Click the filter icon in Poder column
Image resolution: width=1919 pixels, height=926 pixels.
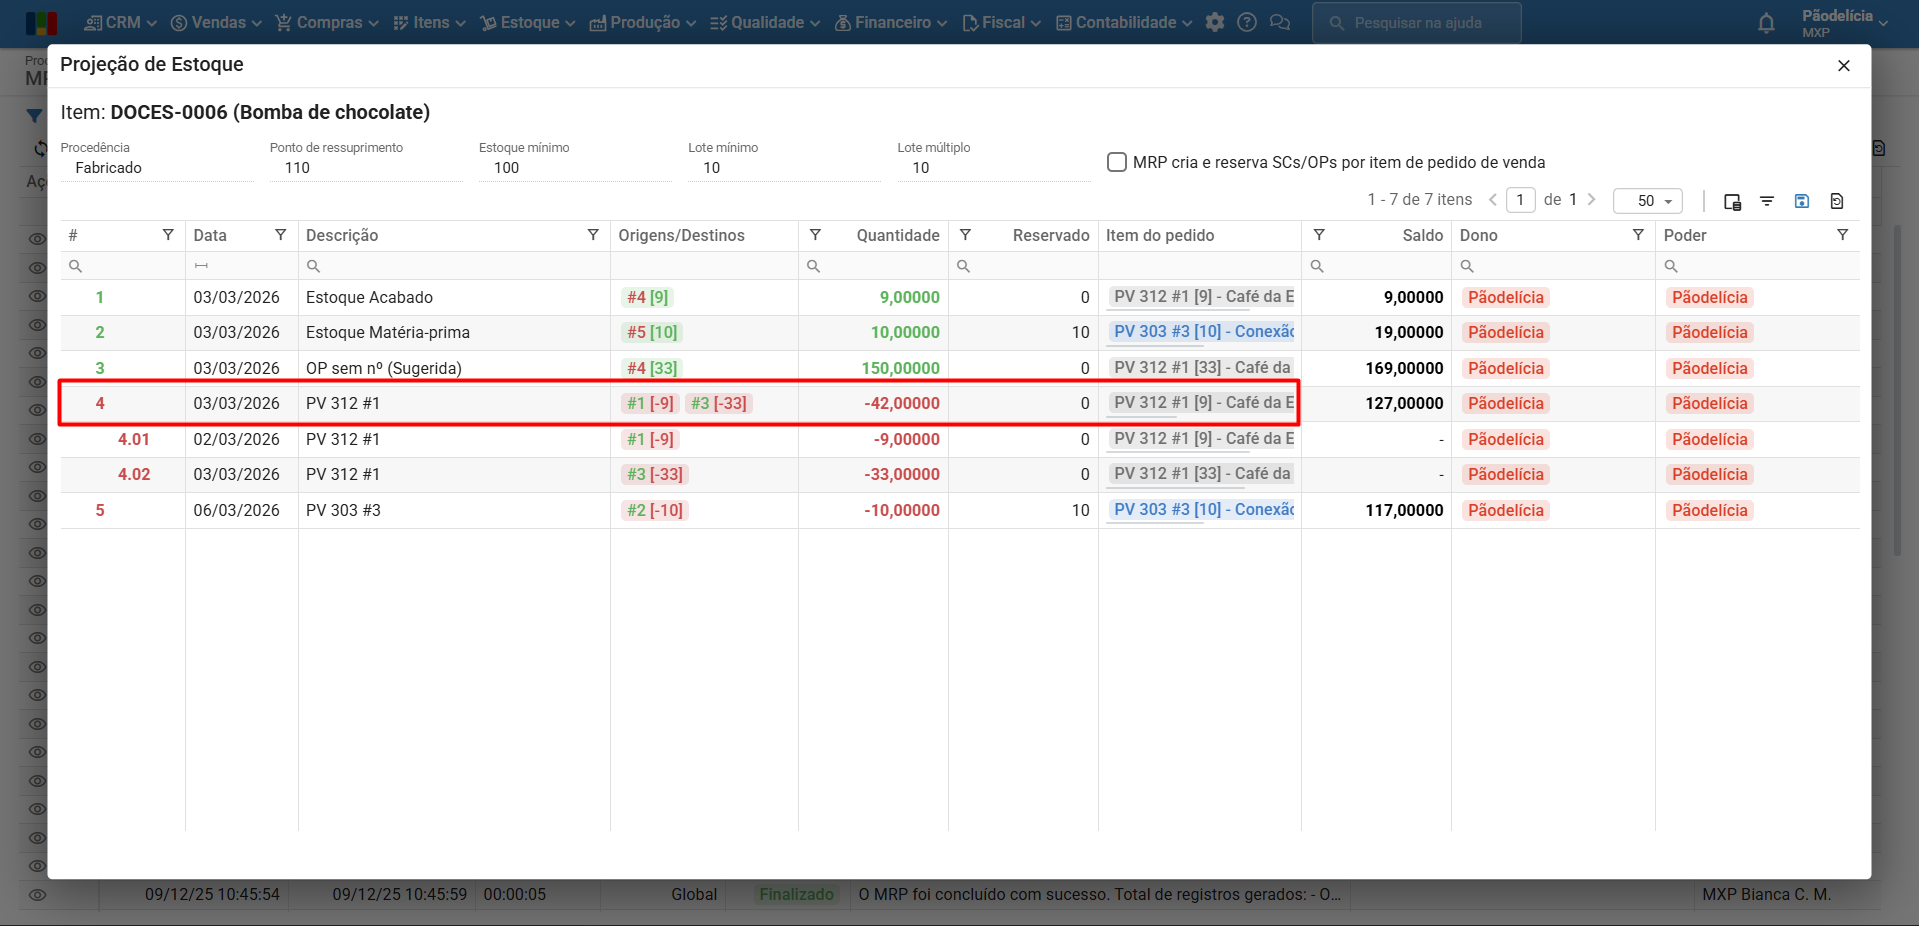pos(1842,235)
